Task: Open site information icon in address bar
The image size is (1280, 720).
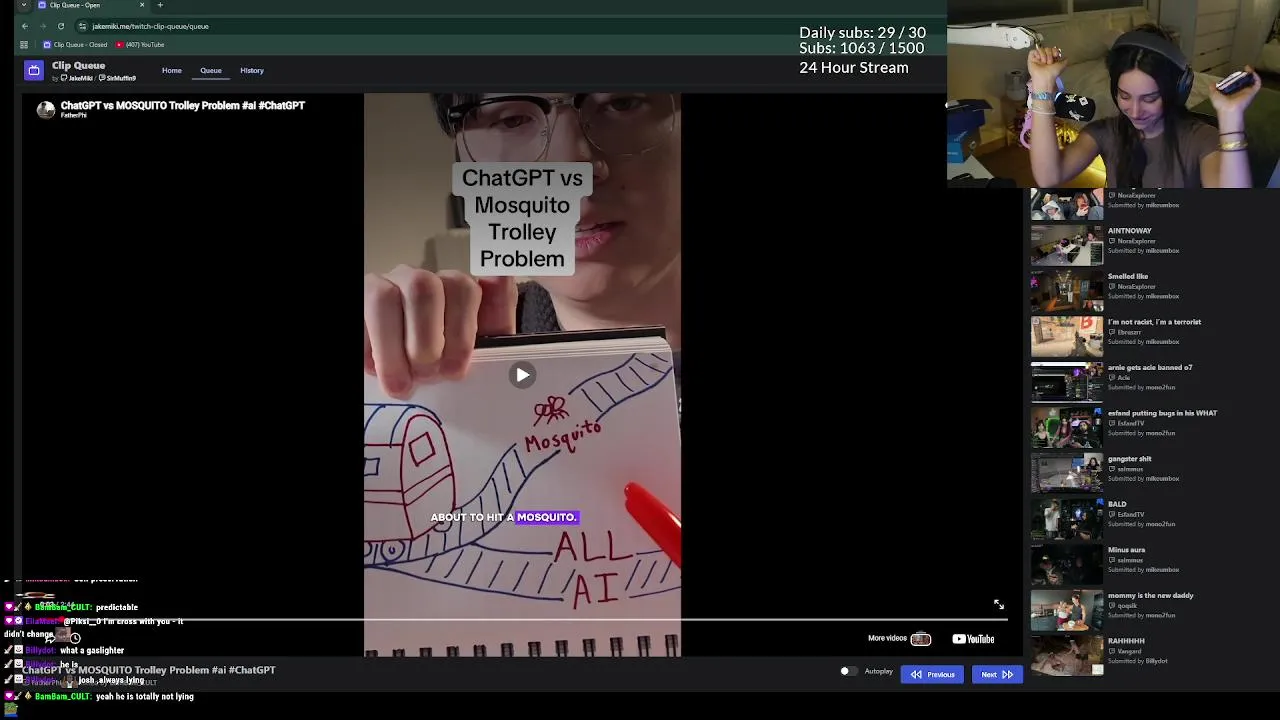Action: (x=82, y=26)
